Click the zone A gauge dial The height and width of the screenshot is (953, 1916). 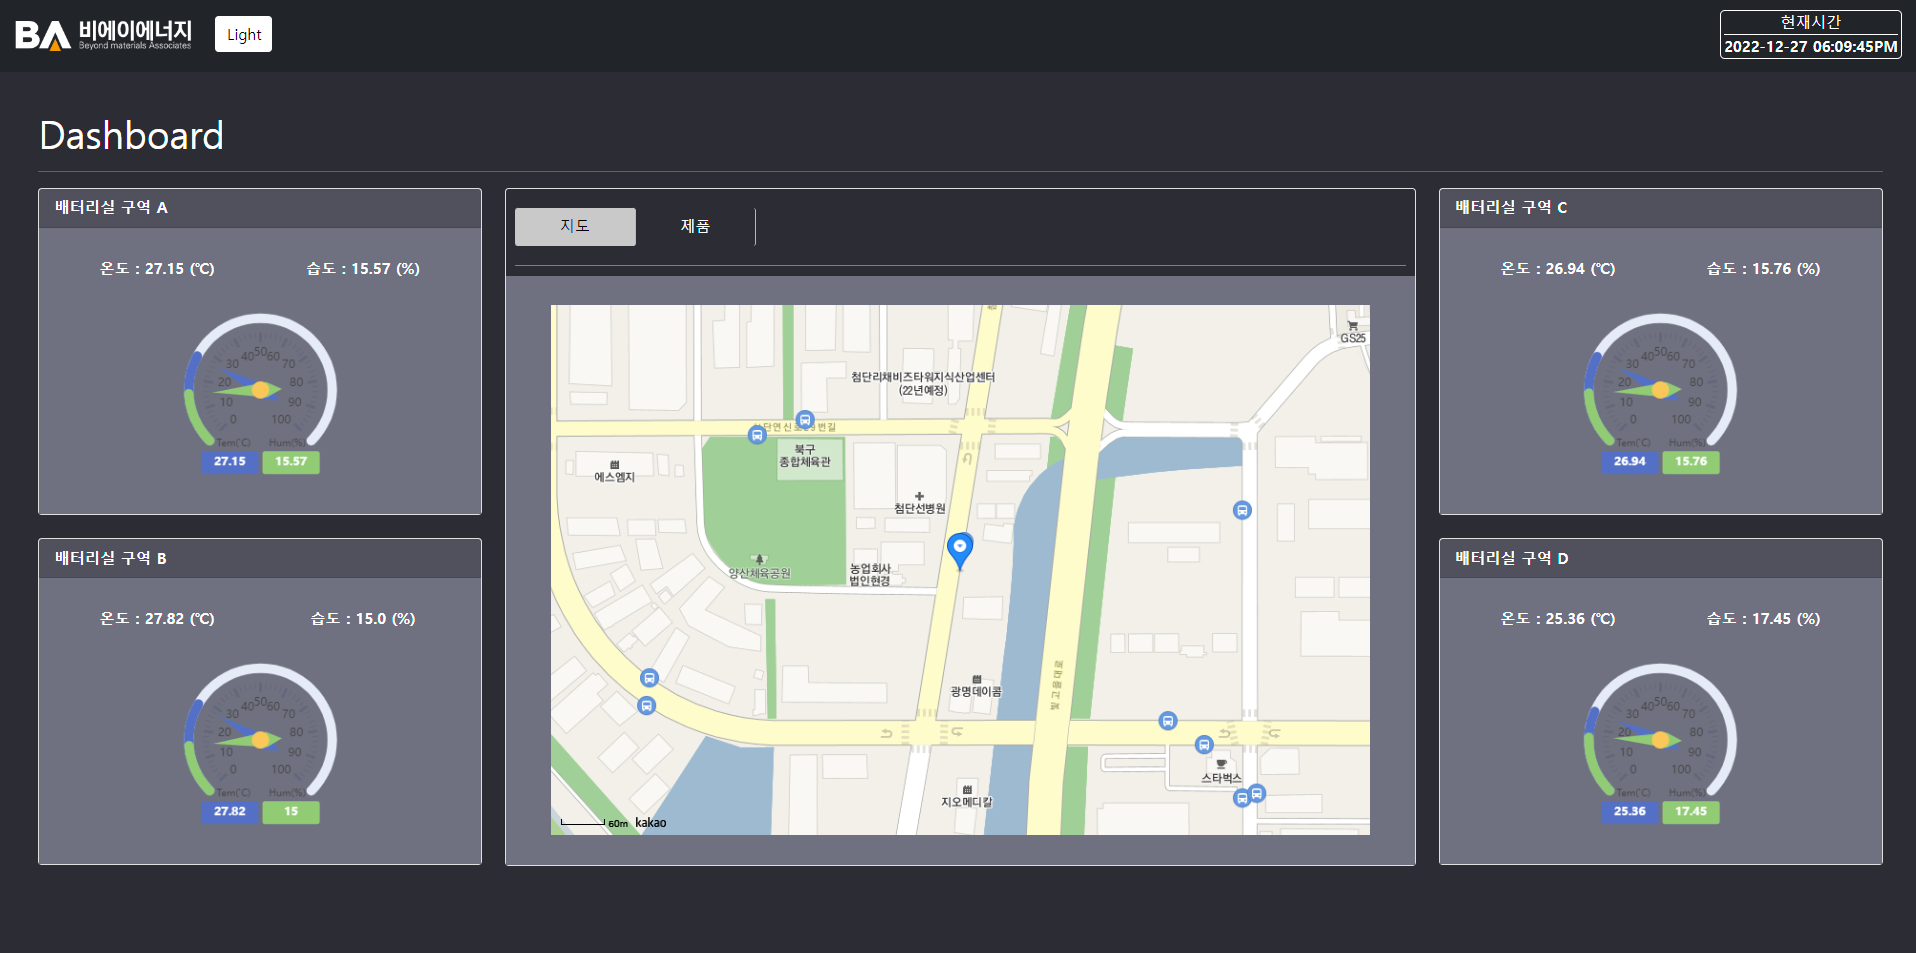coord(260,388)
